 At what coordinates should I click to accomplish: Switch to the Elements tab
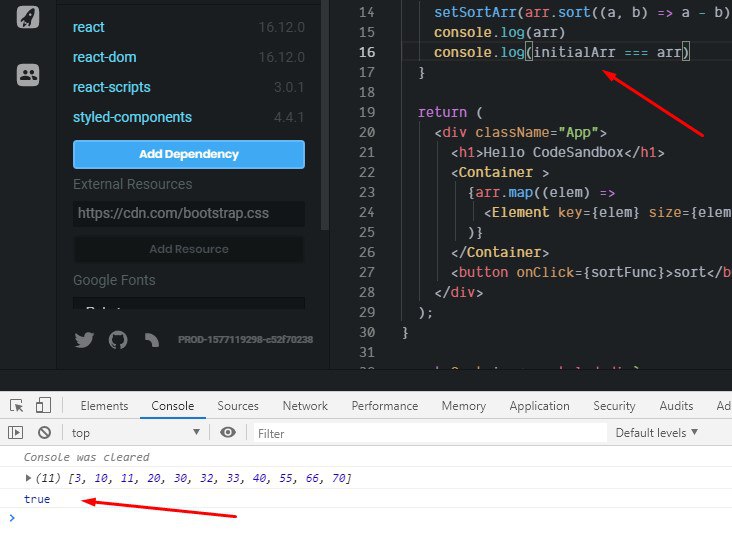(104, 406)
